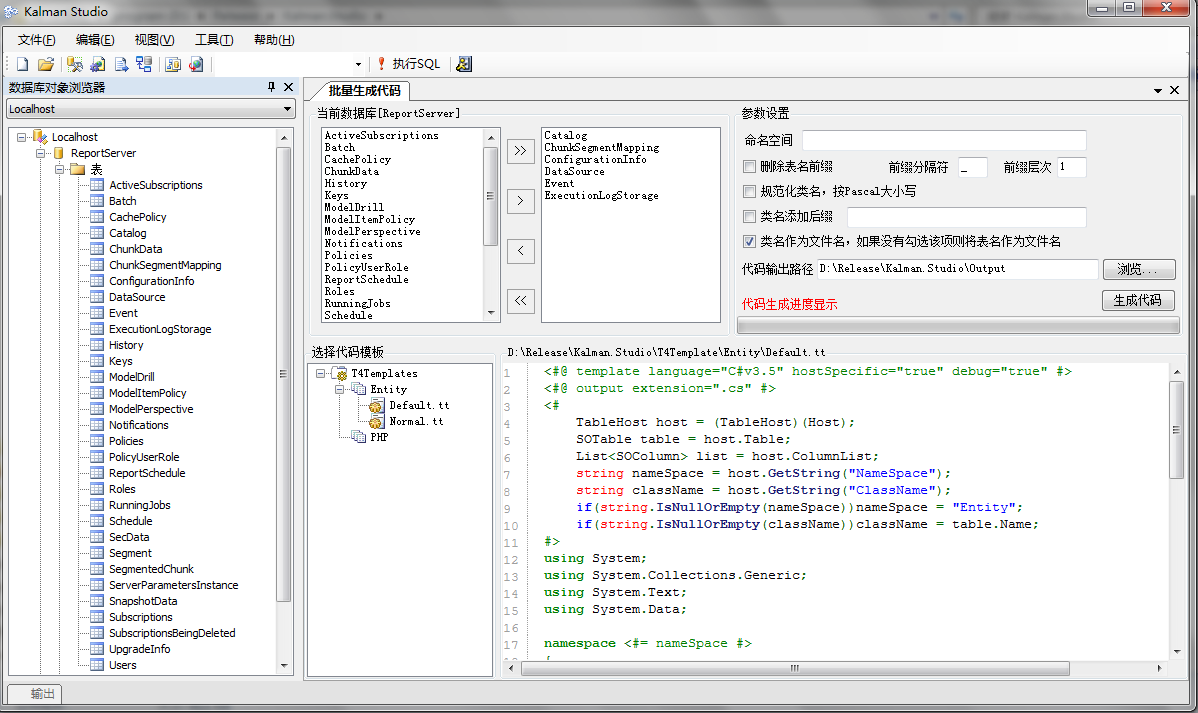Viewport: 1198px width, 713px height.
Task: Click the 浏览... browse button
Action: click(1139, 269)
